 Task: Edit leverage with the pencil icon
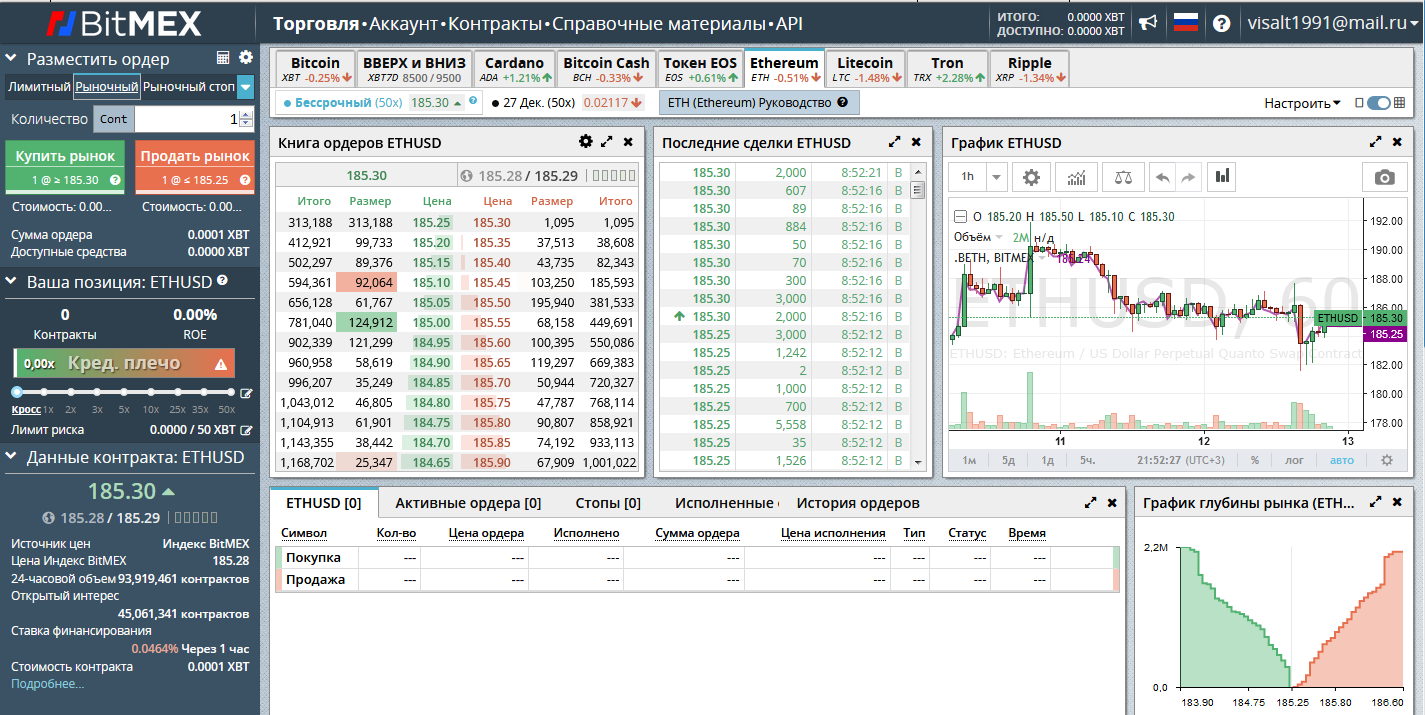click(x=246, y=393)
